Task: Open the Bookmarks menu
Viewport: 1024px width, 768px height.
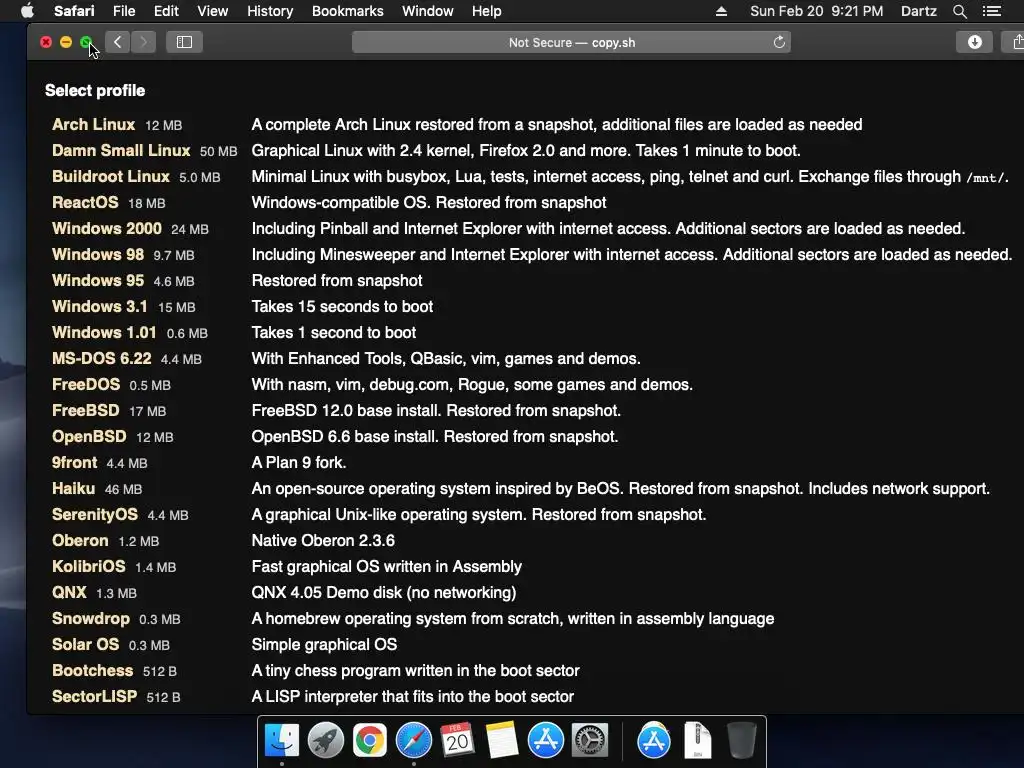Action: point(347,11)
